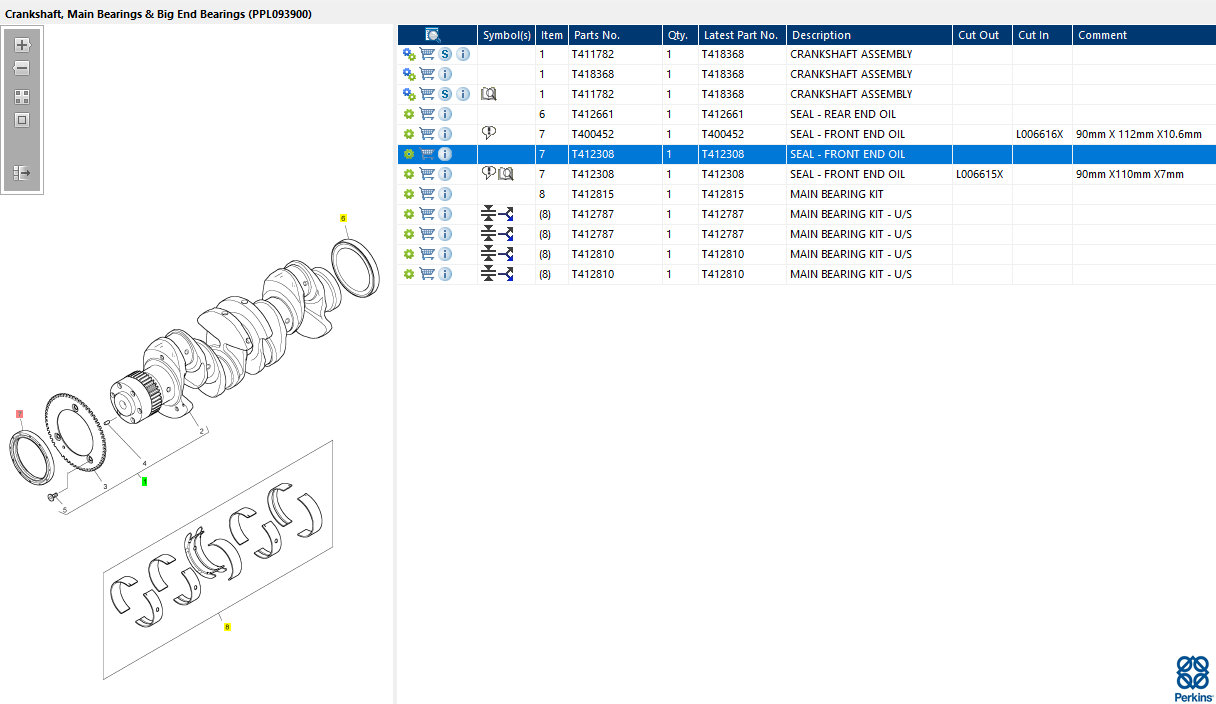Image resolution: width=1216 pixels, height=704 pixels.
Task: Open info icon in the highlighted T412308 row
Action: coord(445,154)
